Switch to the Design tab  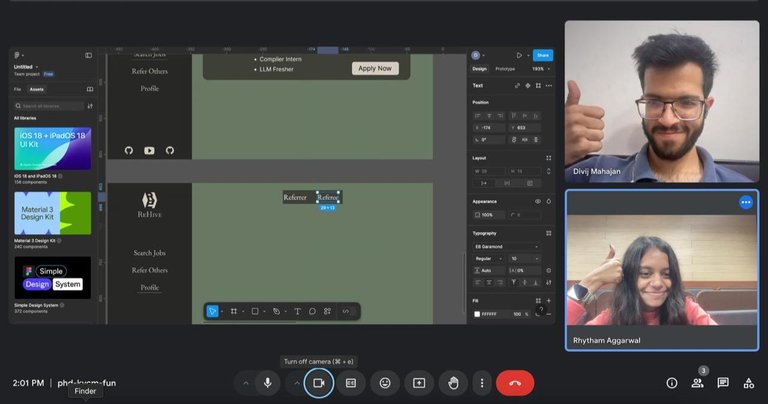[479, 69]
